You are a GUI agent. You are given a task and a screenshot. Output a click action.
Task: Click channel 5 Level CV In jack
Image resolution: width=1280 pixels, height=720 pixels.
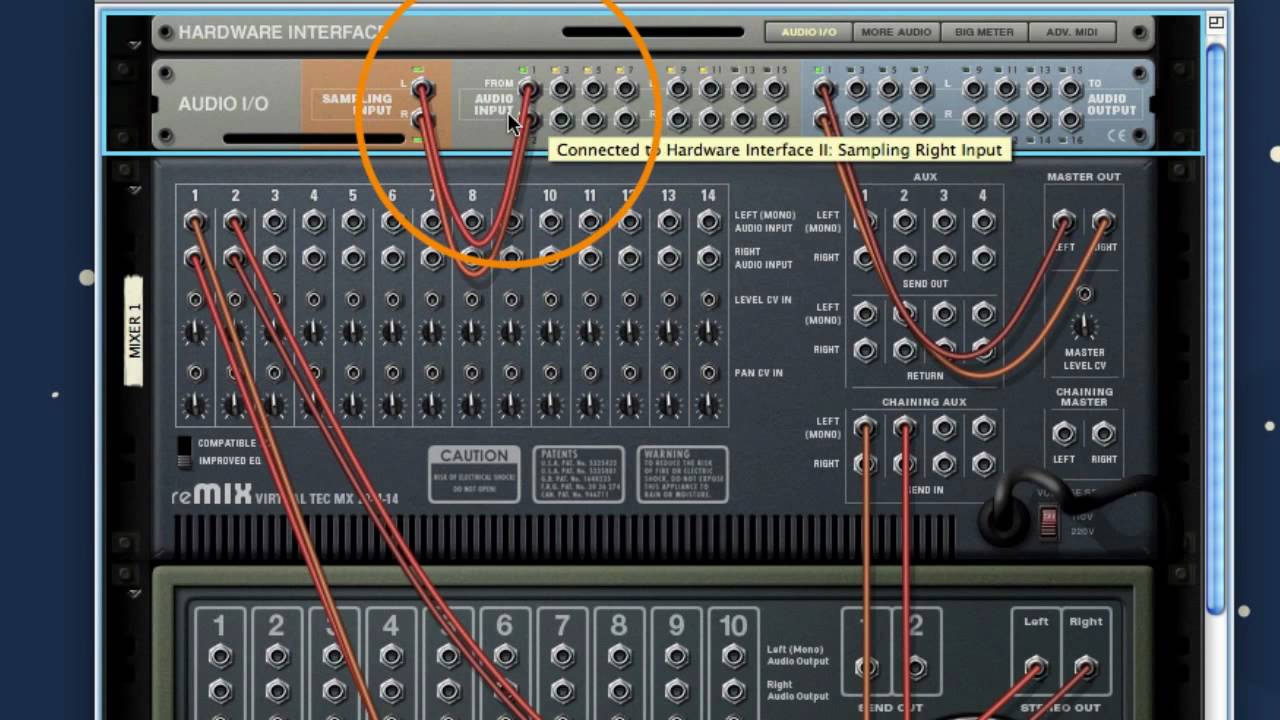pos(353,300)
